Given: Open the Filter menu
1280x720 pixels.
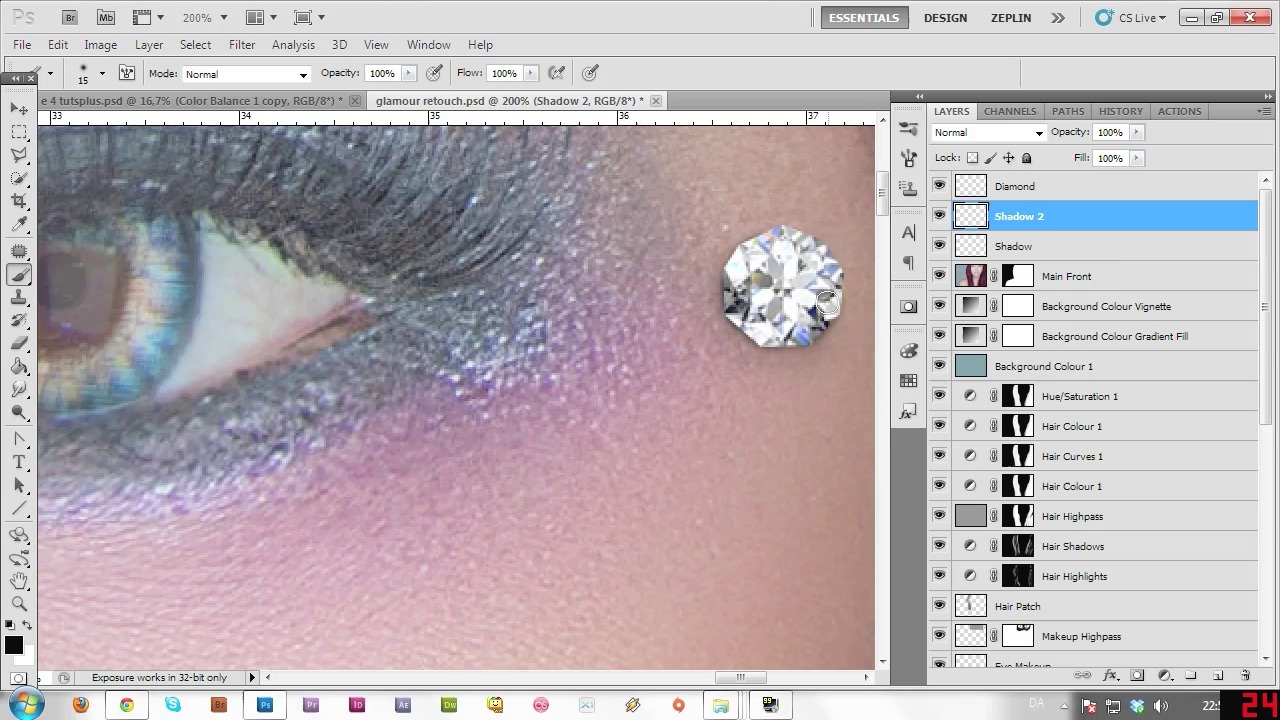Looking at the screenshot, I should (242, 45).
